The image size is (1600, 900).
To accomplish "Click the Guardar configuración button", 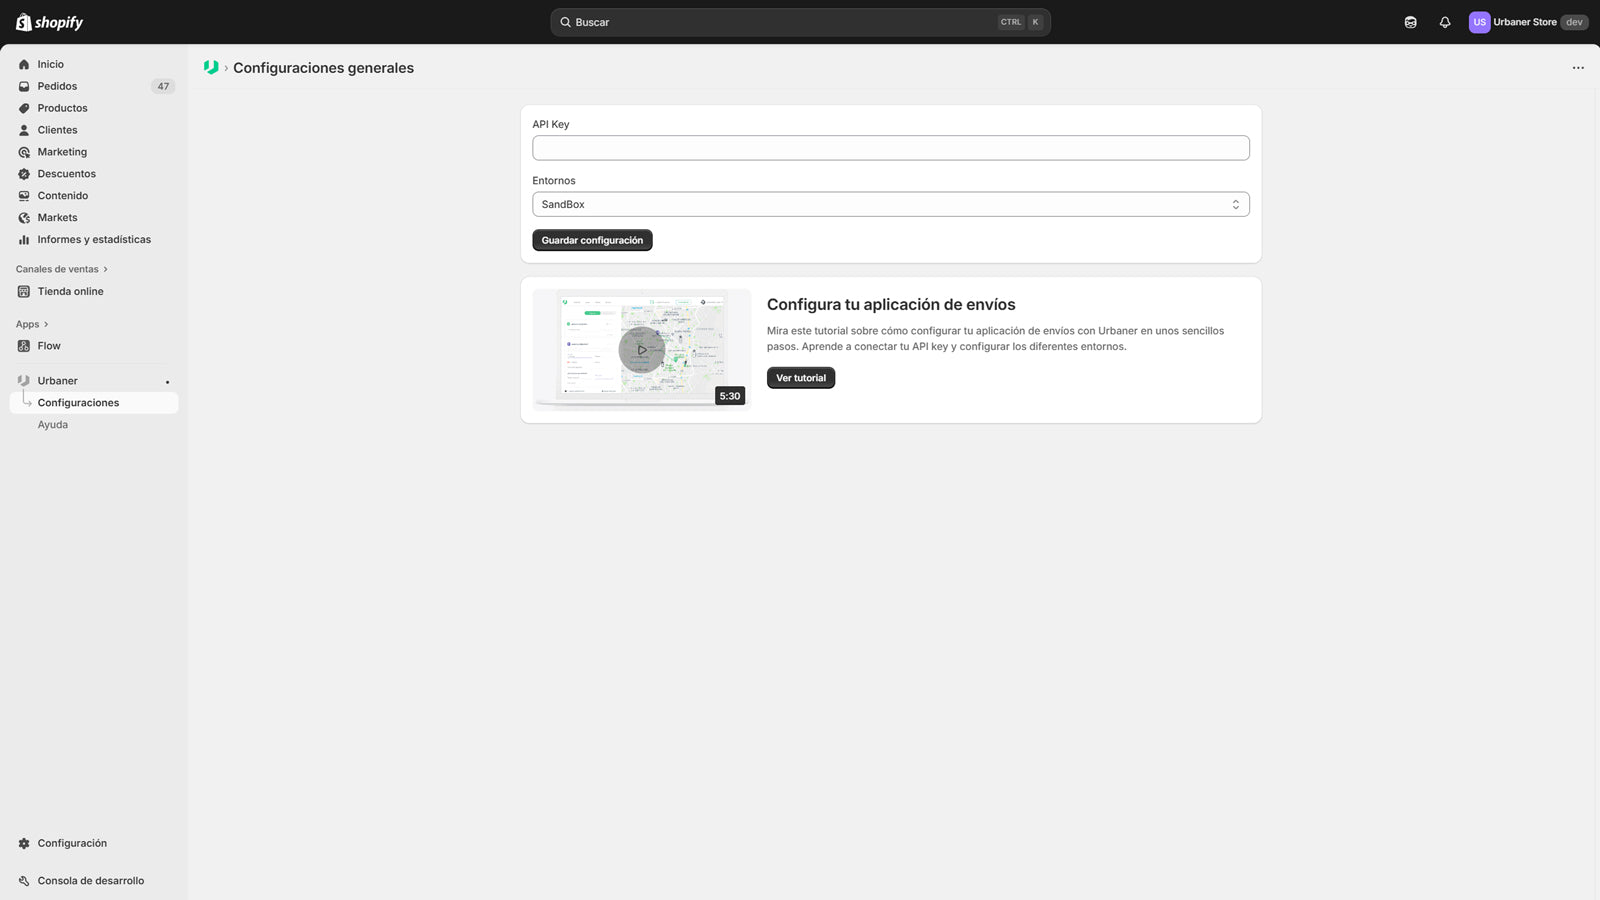I will (592, 240).
